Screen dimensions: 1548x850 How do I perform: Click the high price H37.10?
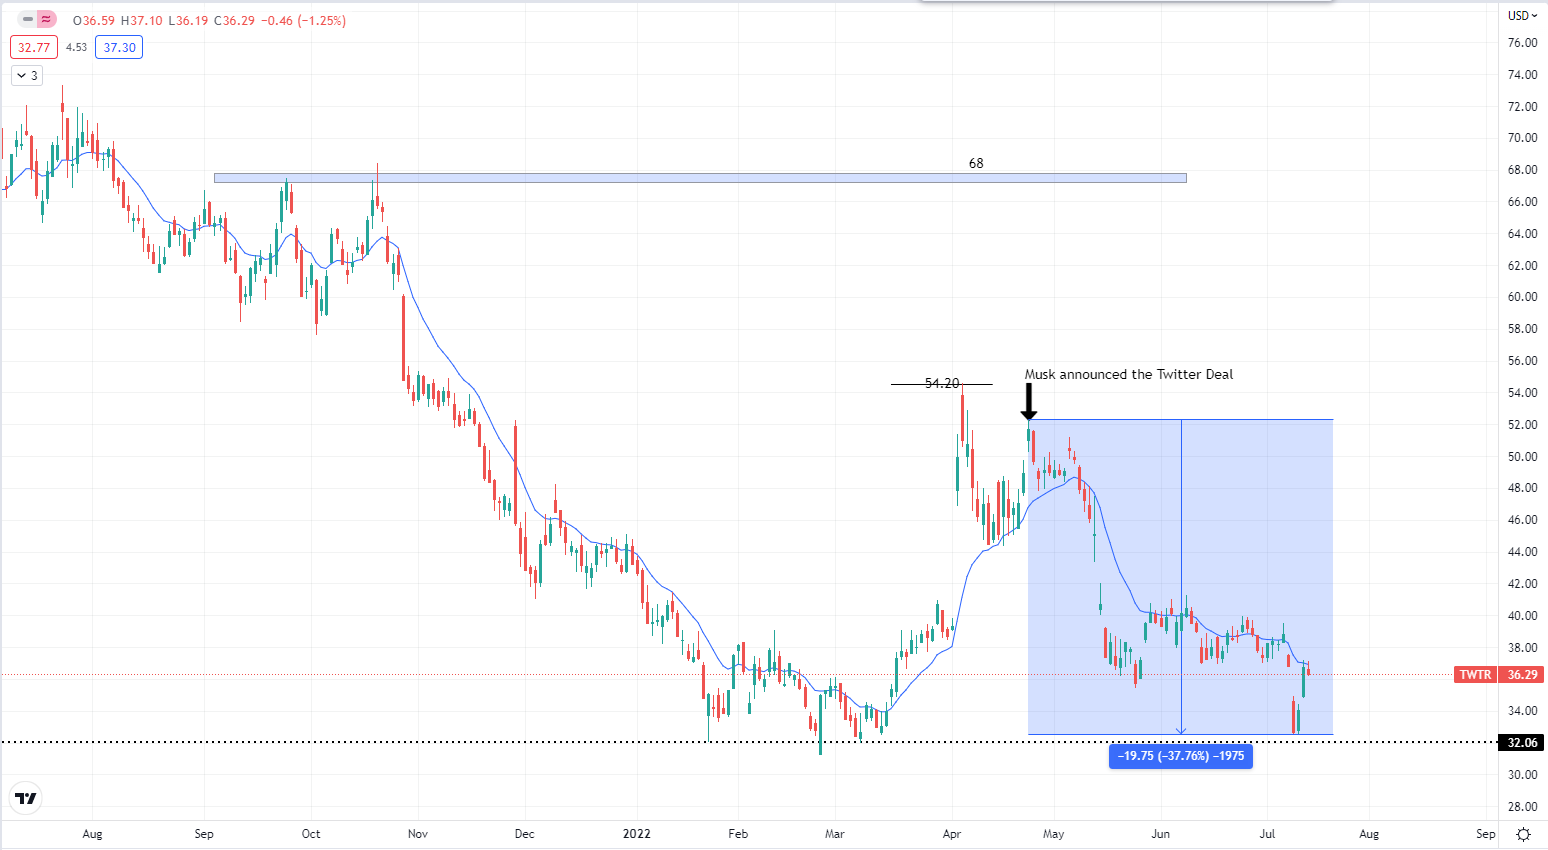pyautogui.click(x=141, y=20)
